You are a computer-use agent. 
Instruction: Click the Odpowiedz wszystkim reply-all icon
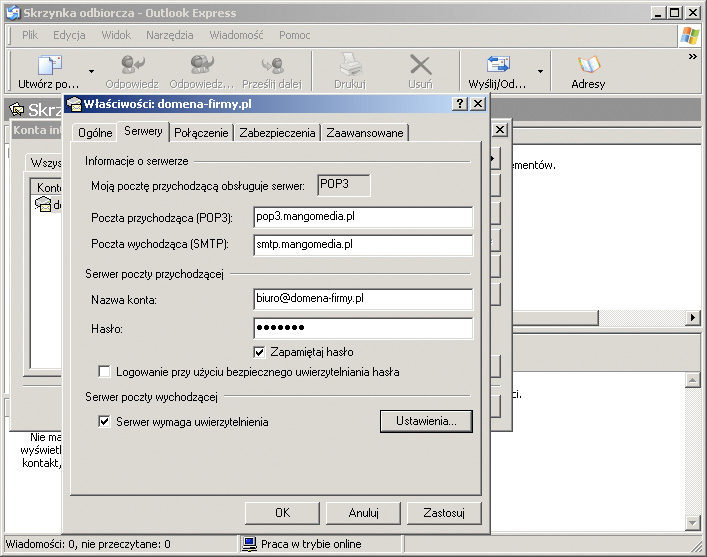pyautogui.click(x=202, y=65)
